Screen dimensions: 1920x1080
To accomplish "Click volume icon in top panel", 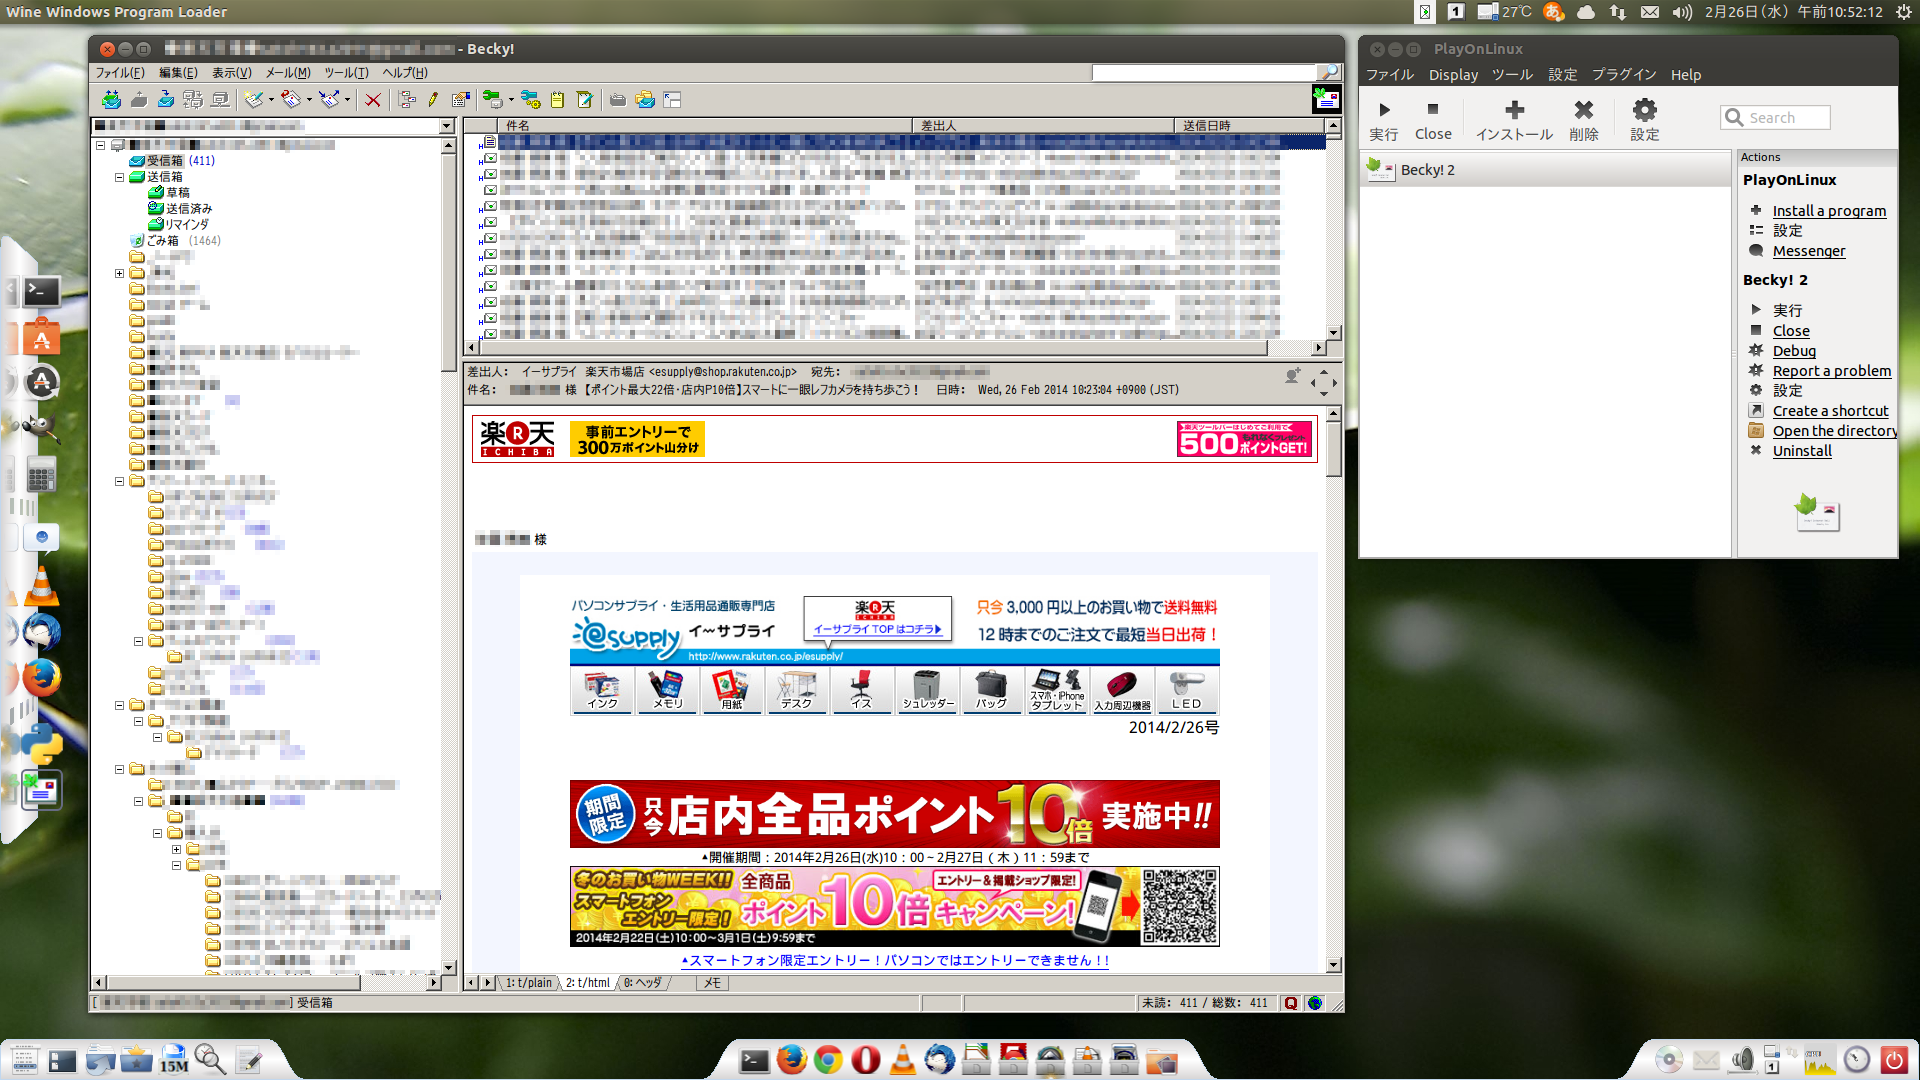I will 1681,12.
